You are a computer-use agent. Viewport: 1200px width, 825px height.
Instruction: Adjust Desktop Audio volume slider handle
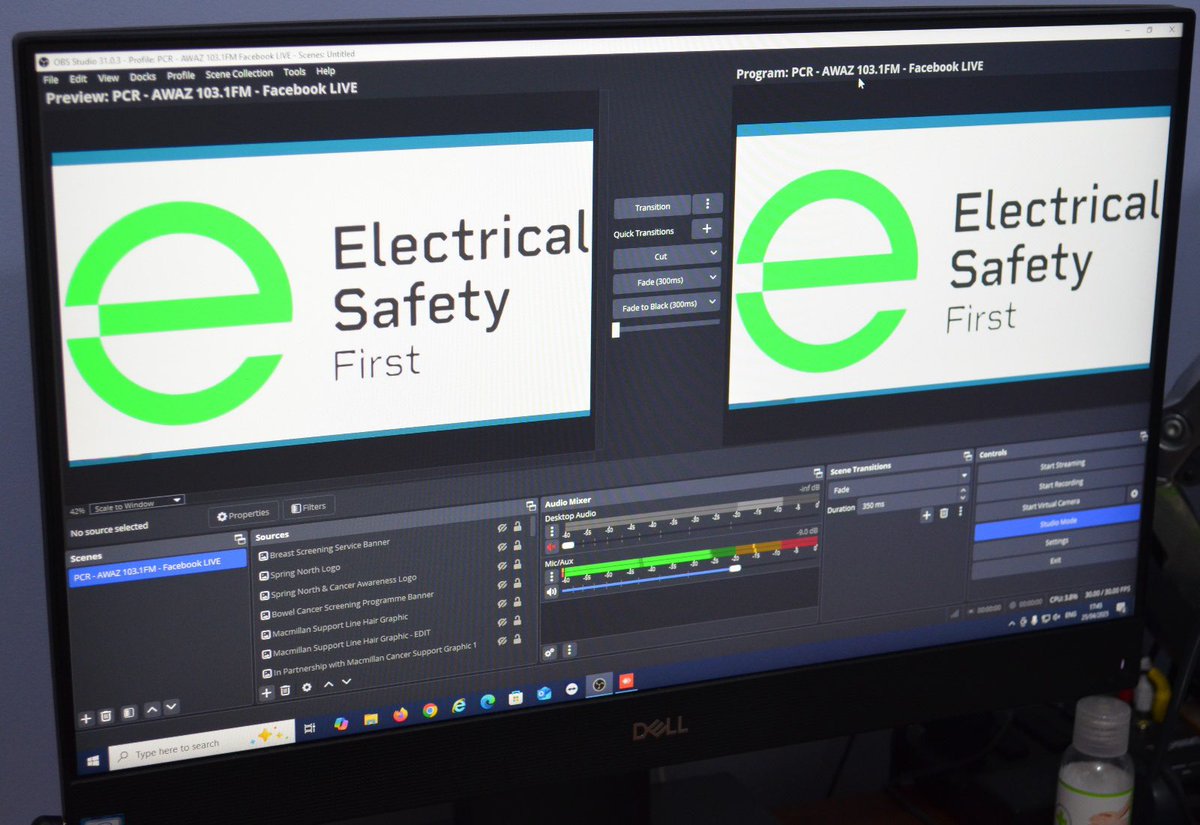(x=568, y=547)
